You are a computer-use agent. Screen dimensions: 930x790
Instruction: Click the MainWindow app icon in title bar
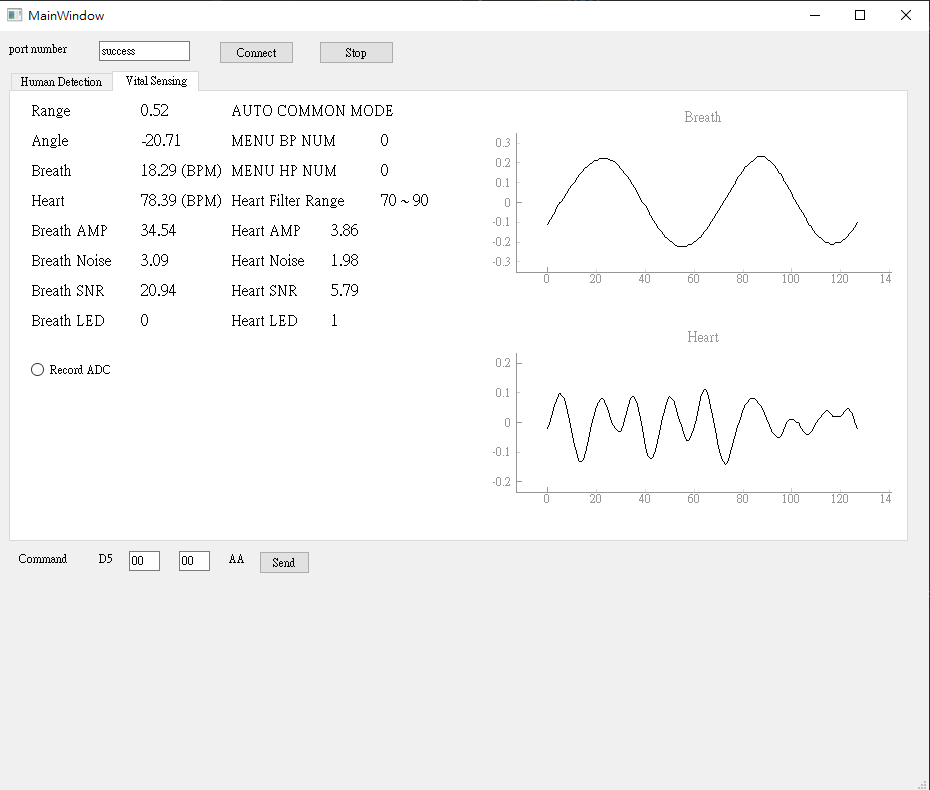(14, 15)
